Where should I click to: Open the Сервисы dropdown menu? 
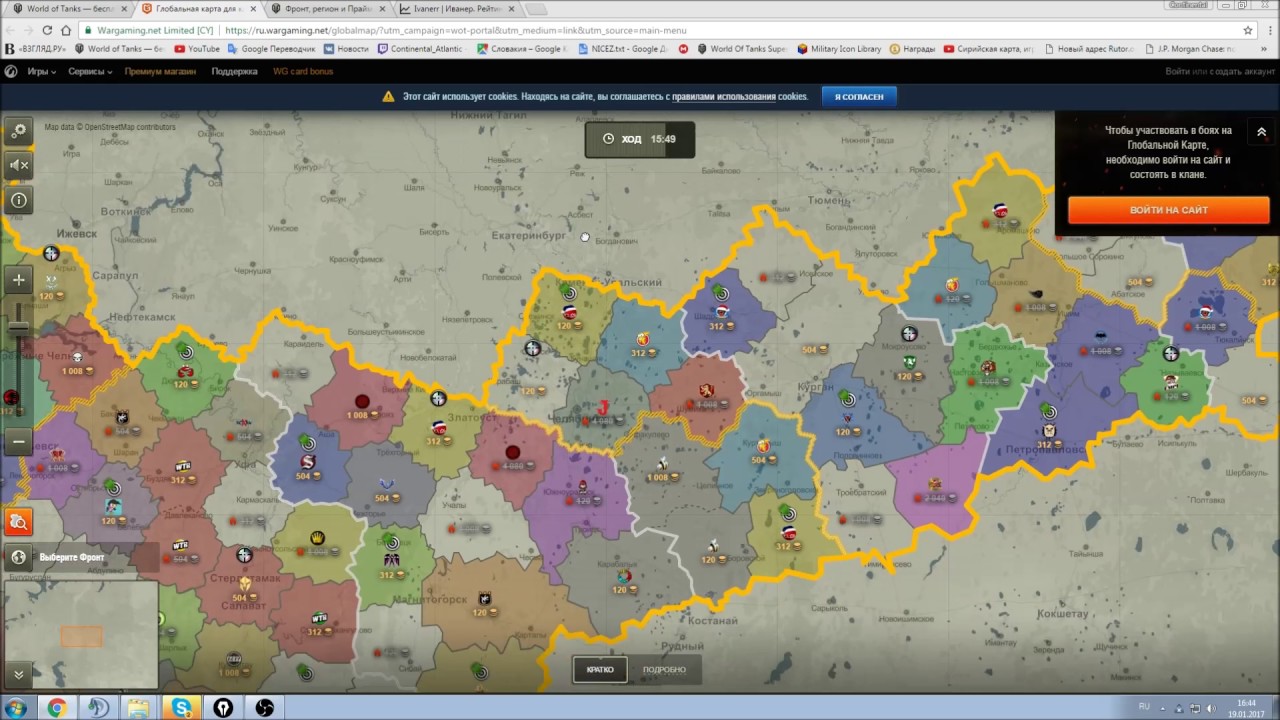point(90,72)
